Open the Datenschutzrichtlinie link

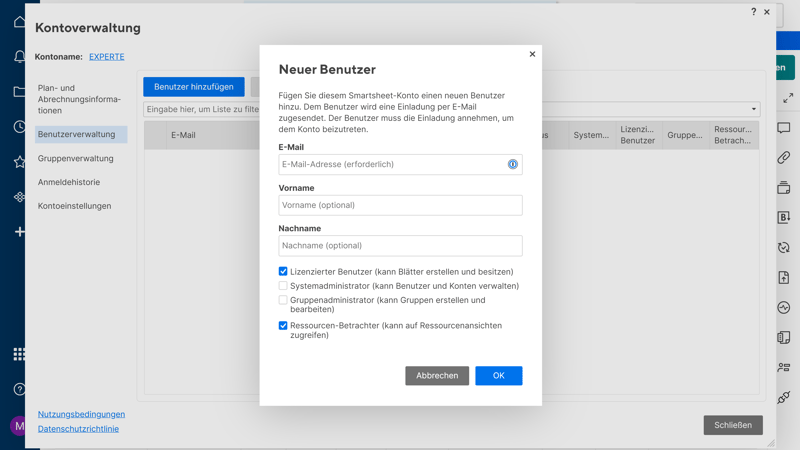[x=78, y=429]
